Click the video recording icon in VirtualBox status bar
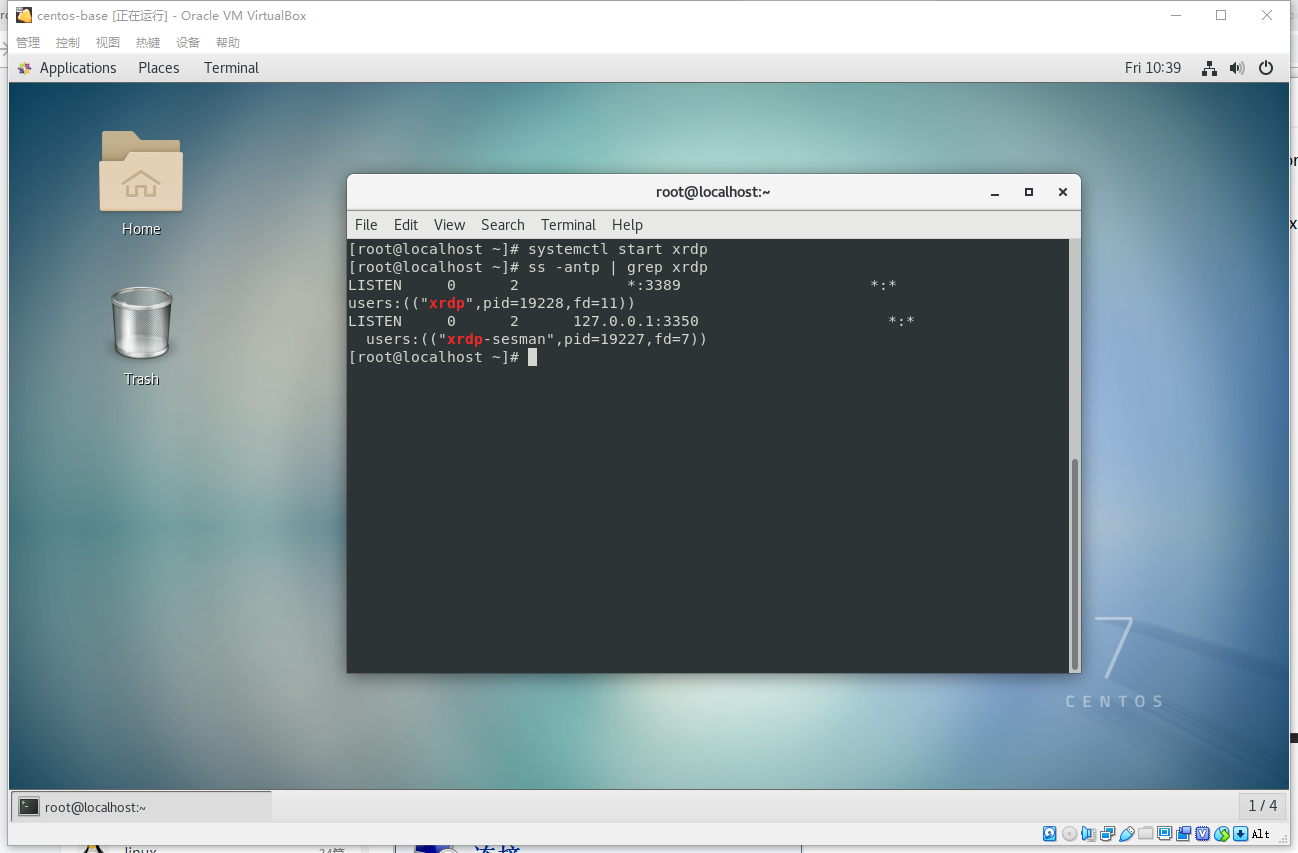1298x853 pixels. [x=1185, y=833]
